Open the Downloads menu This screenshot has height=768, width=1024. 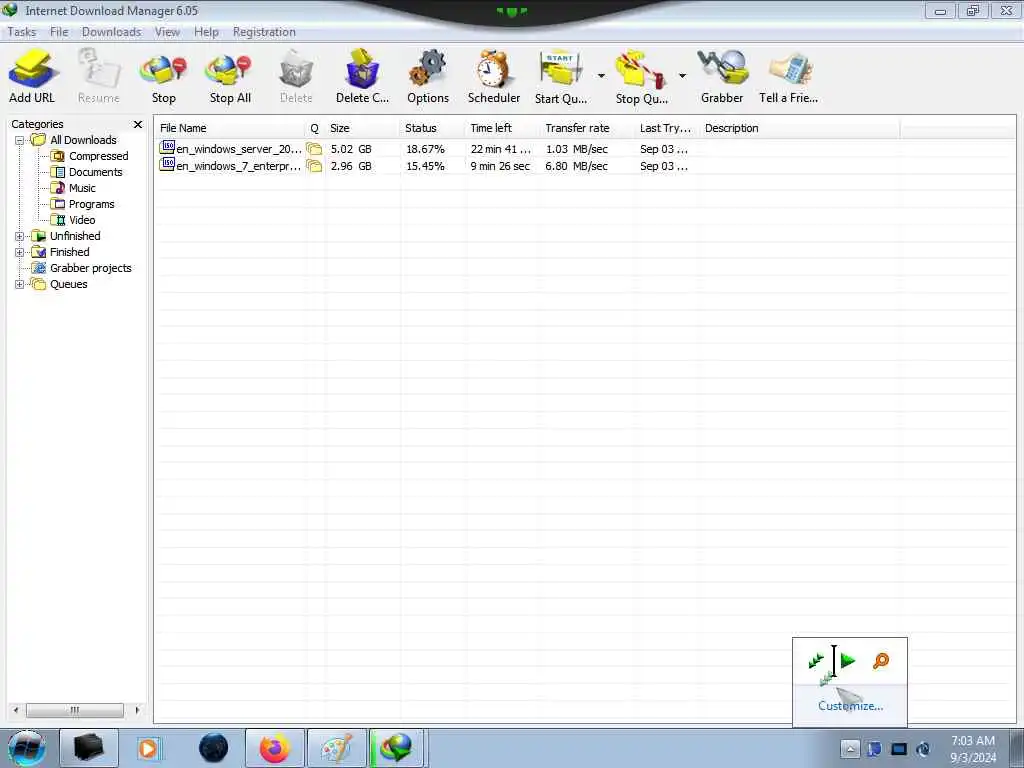point(111,32)
